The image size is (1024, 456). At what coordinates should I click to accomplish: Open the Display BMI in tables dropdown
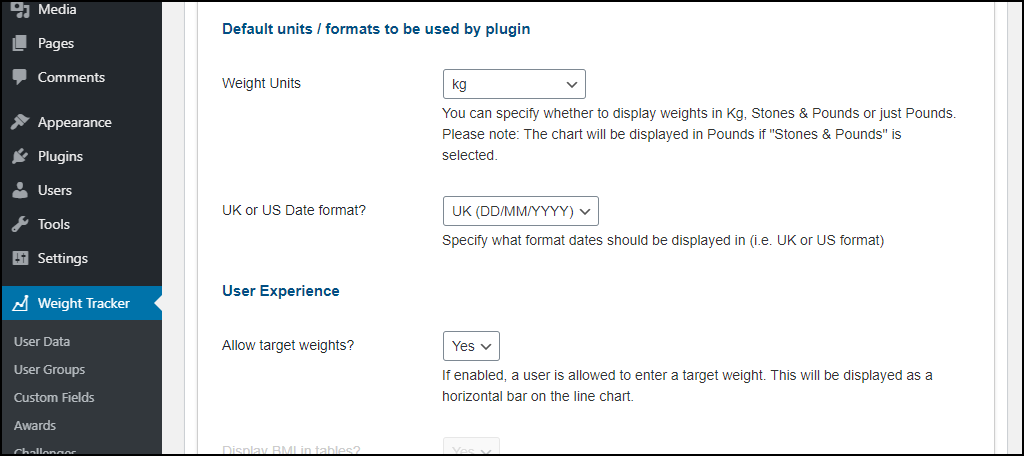tap(471, 448)
